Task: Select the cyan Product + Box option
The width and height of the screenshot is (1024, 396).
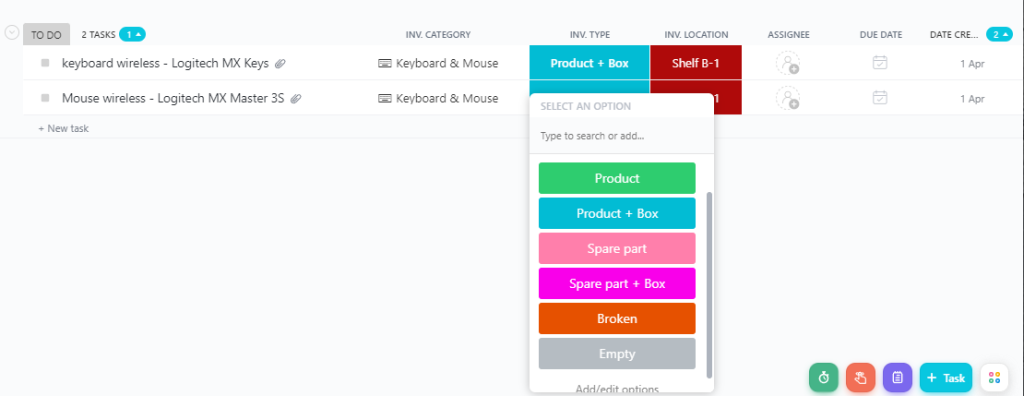Action: (617, 214)
